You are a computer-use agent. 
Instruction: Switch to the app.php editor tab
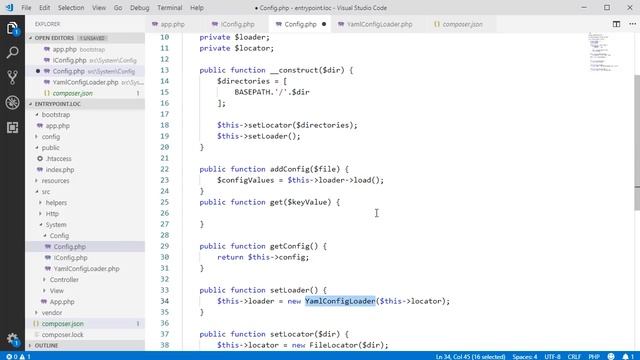[x=172, y=24]
